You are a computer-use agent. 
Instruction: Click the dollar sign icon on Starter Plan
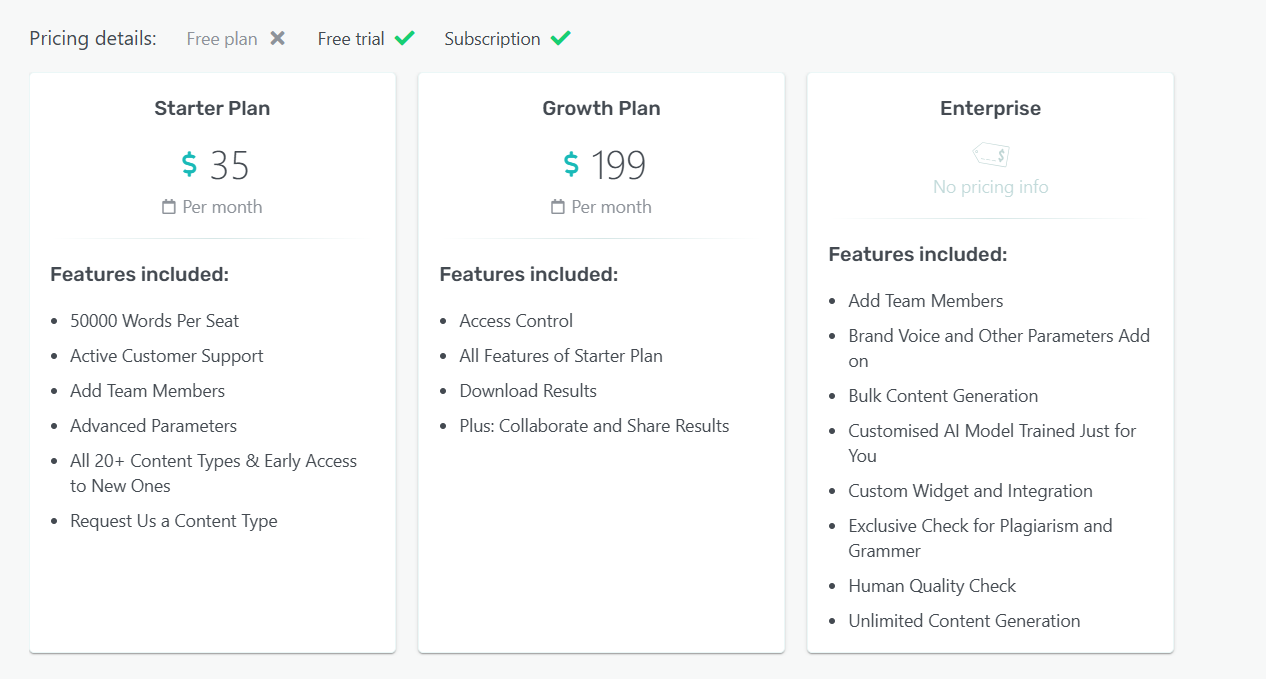pos(189,164)
